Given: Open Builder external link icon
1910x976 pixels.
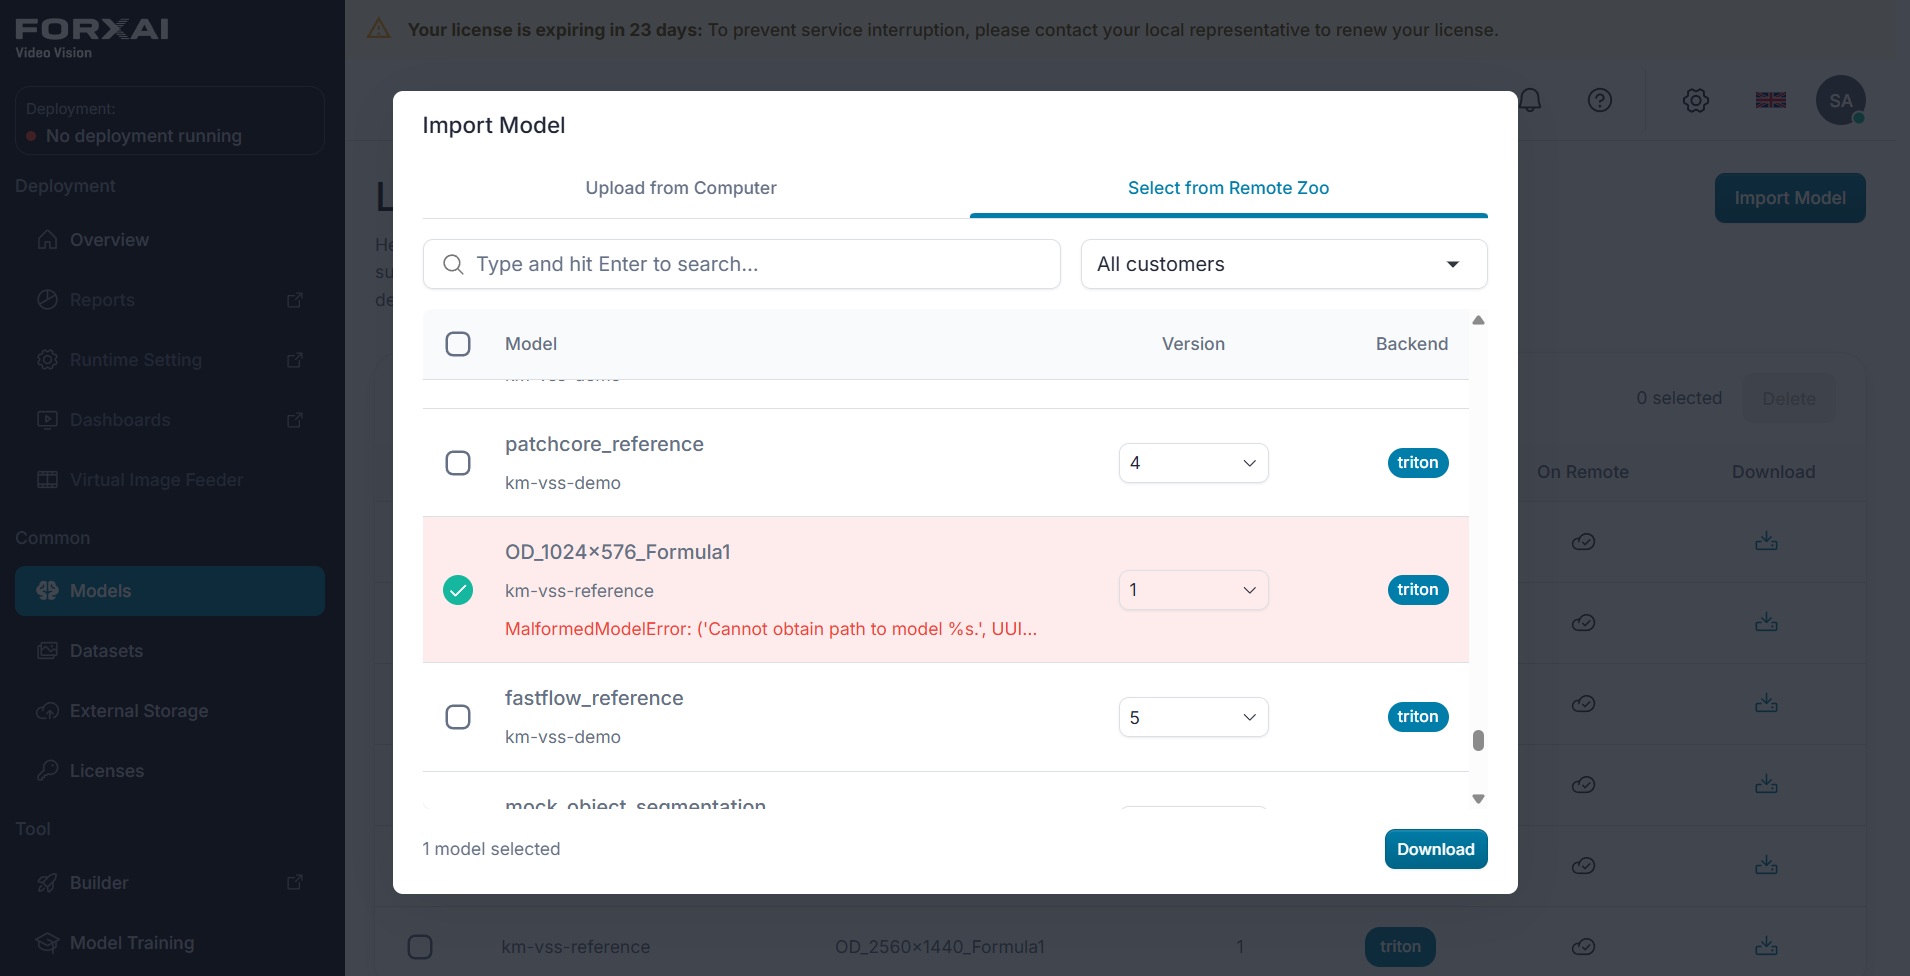Looking at the screenshot, I should (295, 883).
